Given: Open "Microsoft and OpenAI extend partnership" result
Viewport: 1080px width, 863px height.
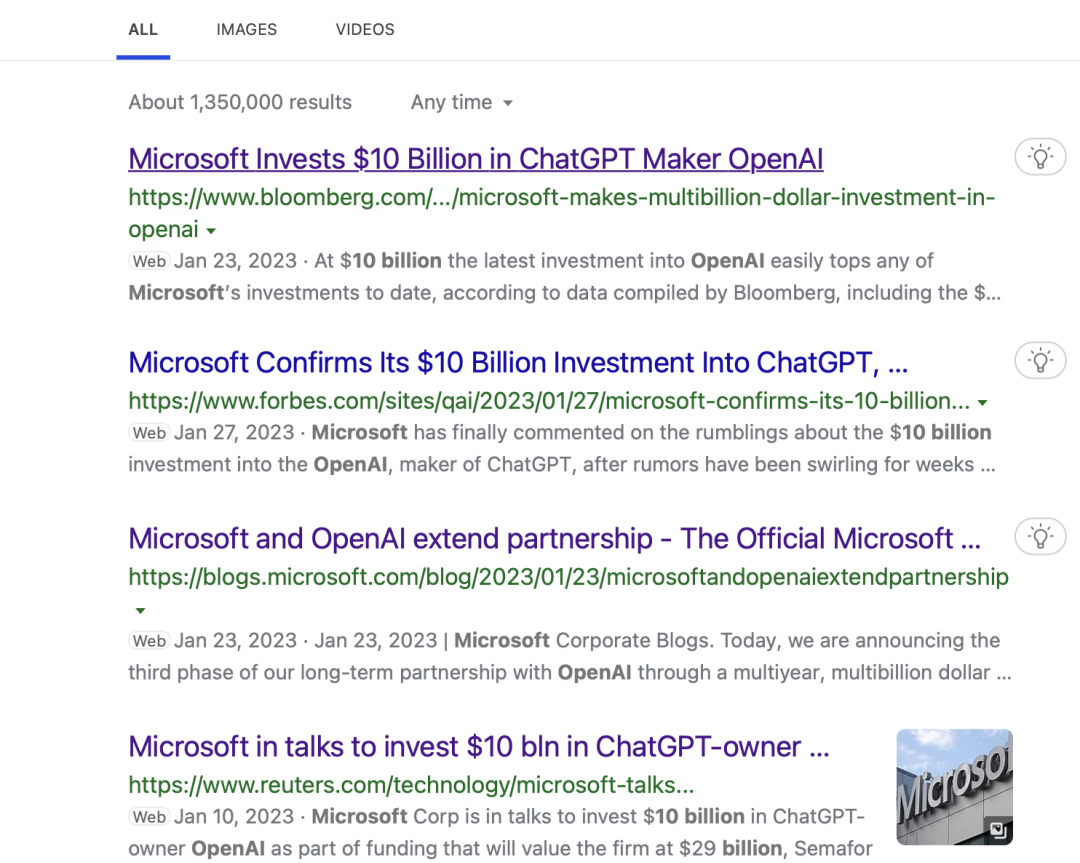Looking at the screenshot, I should [554, 538].
